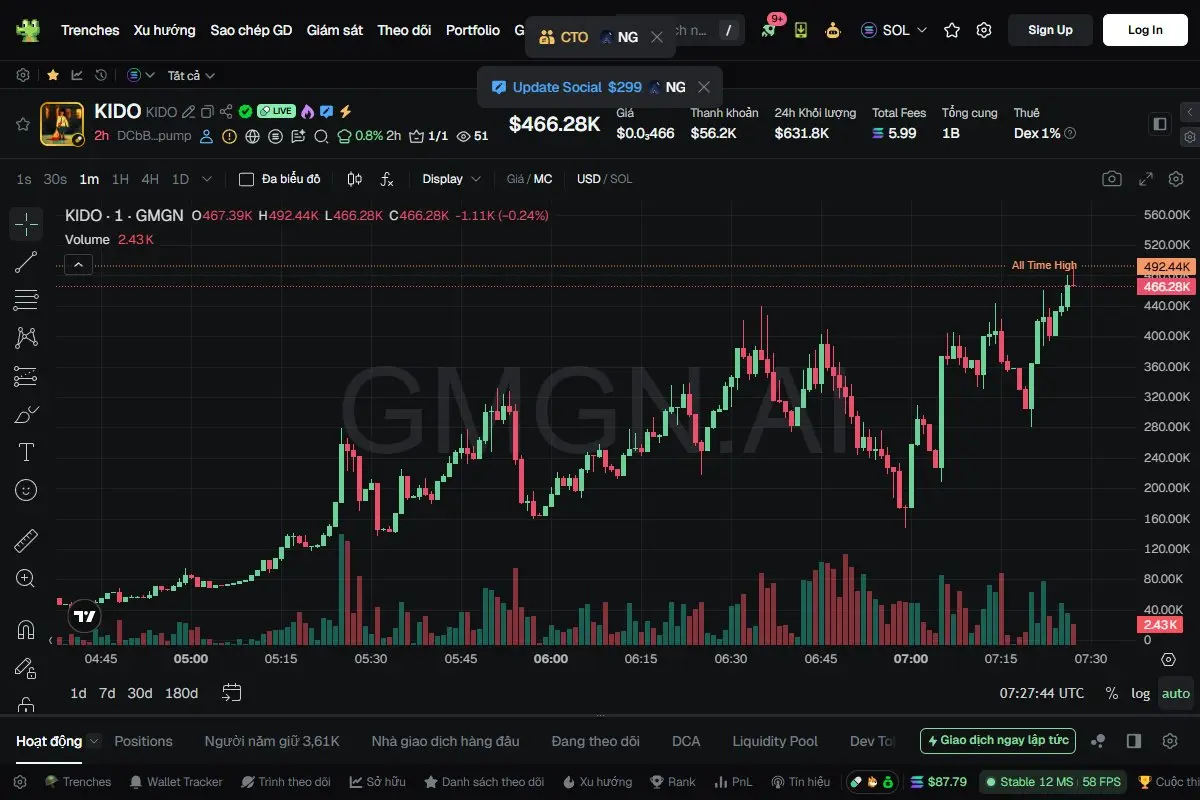Screen dimensions: 1200x800
Task: Click the green phone download icon
Action: 801,30
